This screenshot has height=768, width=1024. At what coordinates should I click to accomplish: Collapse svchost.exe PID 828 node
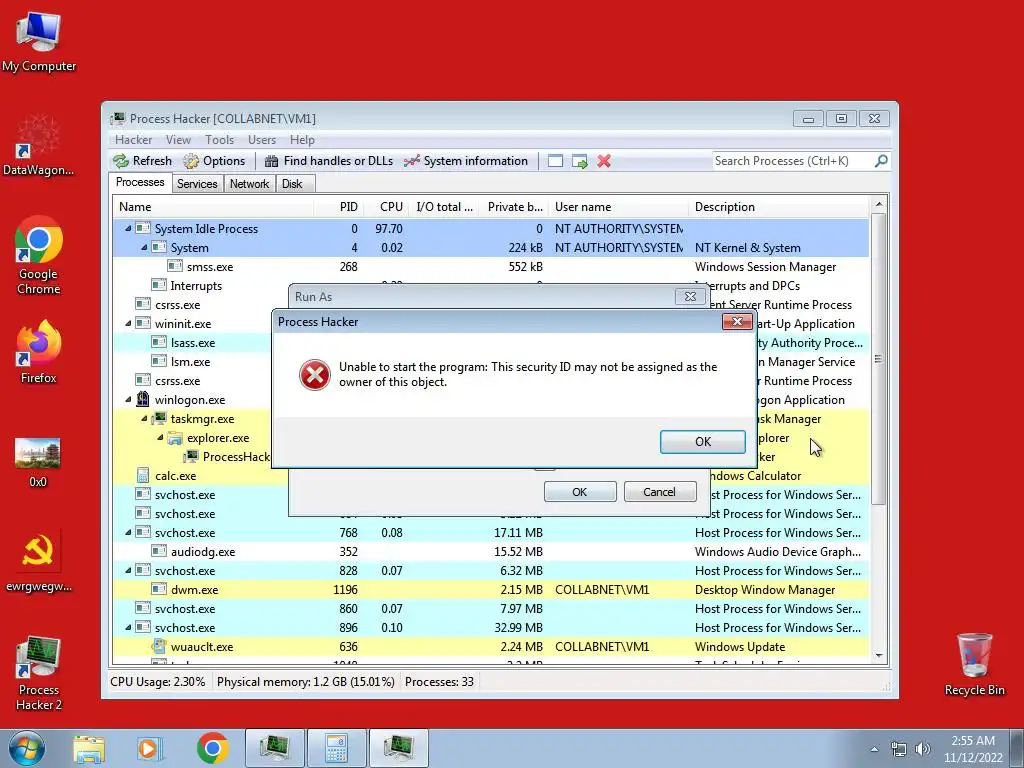128,570
